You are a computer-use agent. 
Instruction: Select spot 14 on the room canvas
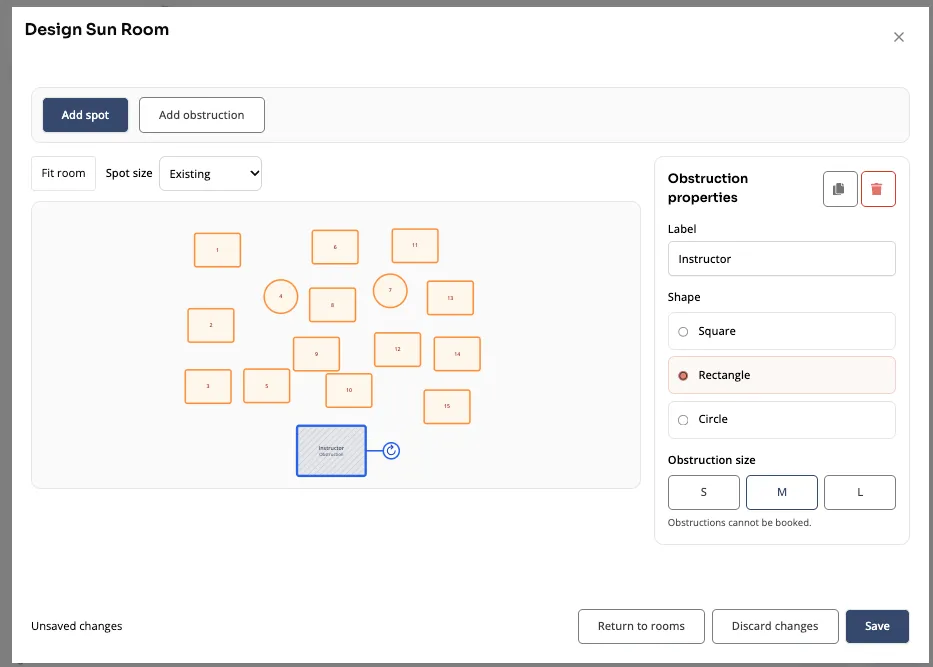[x=457, y=354]
